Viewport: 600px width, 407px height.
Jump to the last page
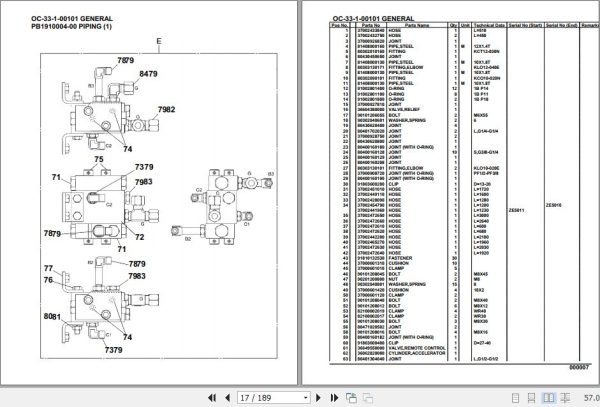click(334, 398)
